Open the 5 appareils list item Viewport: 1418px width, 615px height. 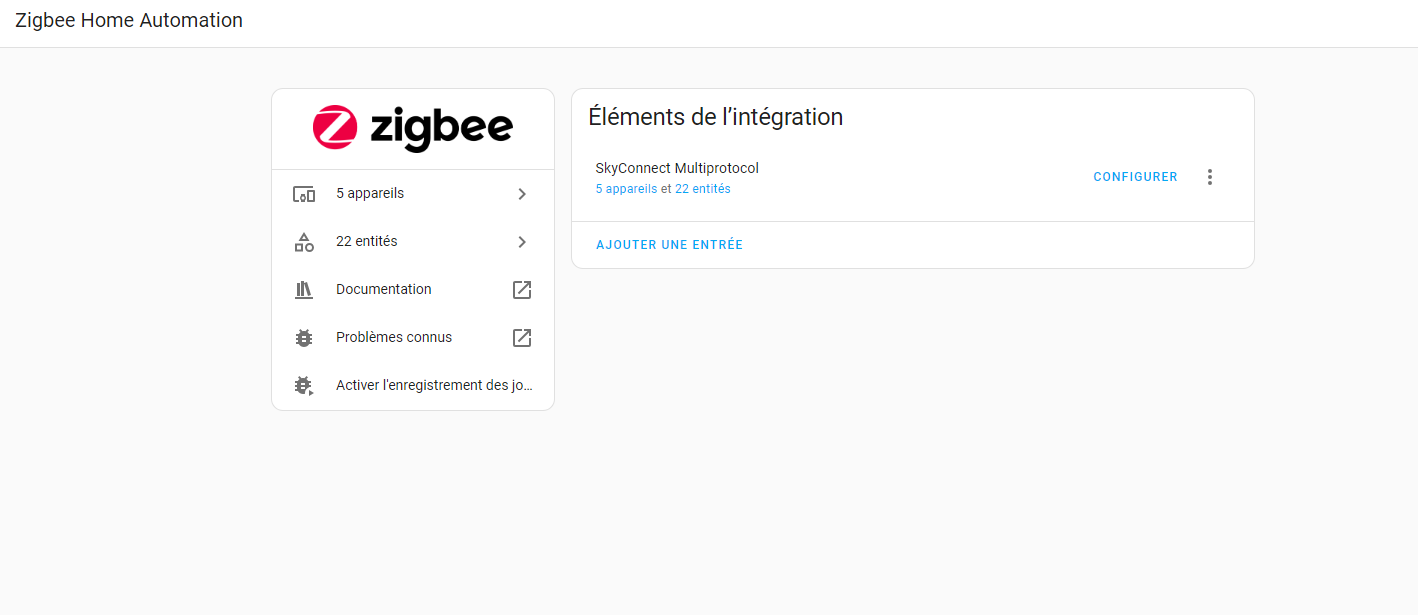(x=370, y=194)
